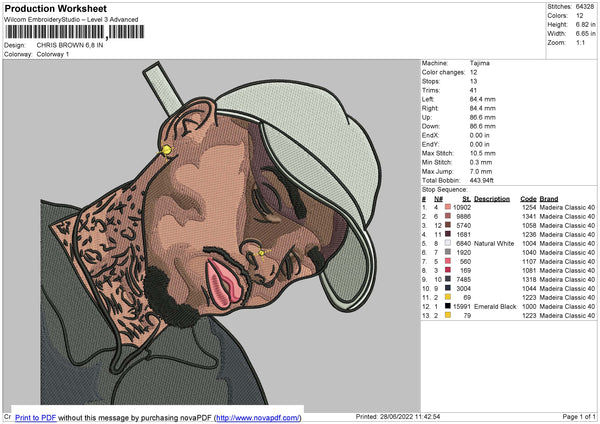Click the Zoom value 1:1
Viewport: 600px width, 424px height.
pyautogui.click(x=580, y=42)
